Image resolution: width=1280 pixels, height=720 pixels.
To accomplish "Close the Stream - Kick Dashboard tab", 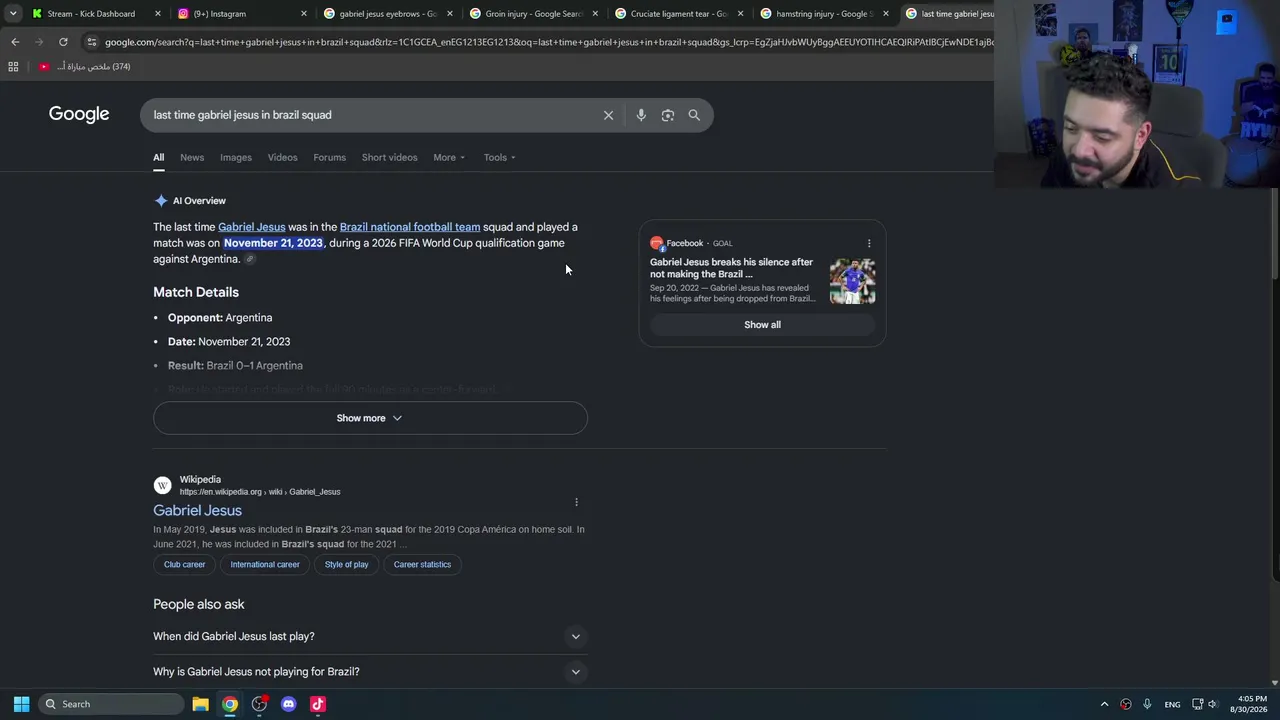I will coord(158,14).
